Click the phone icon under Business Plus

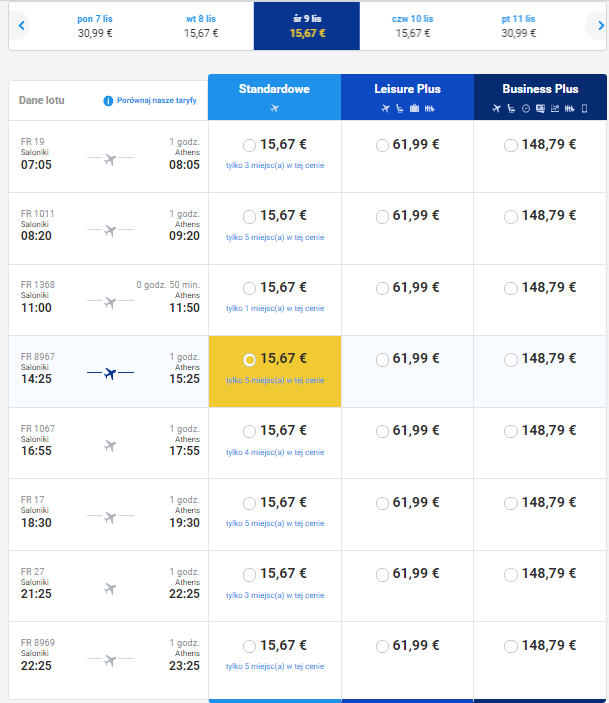pyautogui.click(x=584, y=108)
